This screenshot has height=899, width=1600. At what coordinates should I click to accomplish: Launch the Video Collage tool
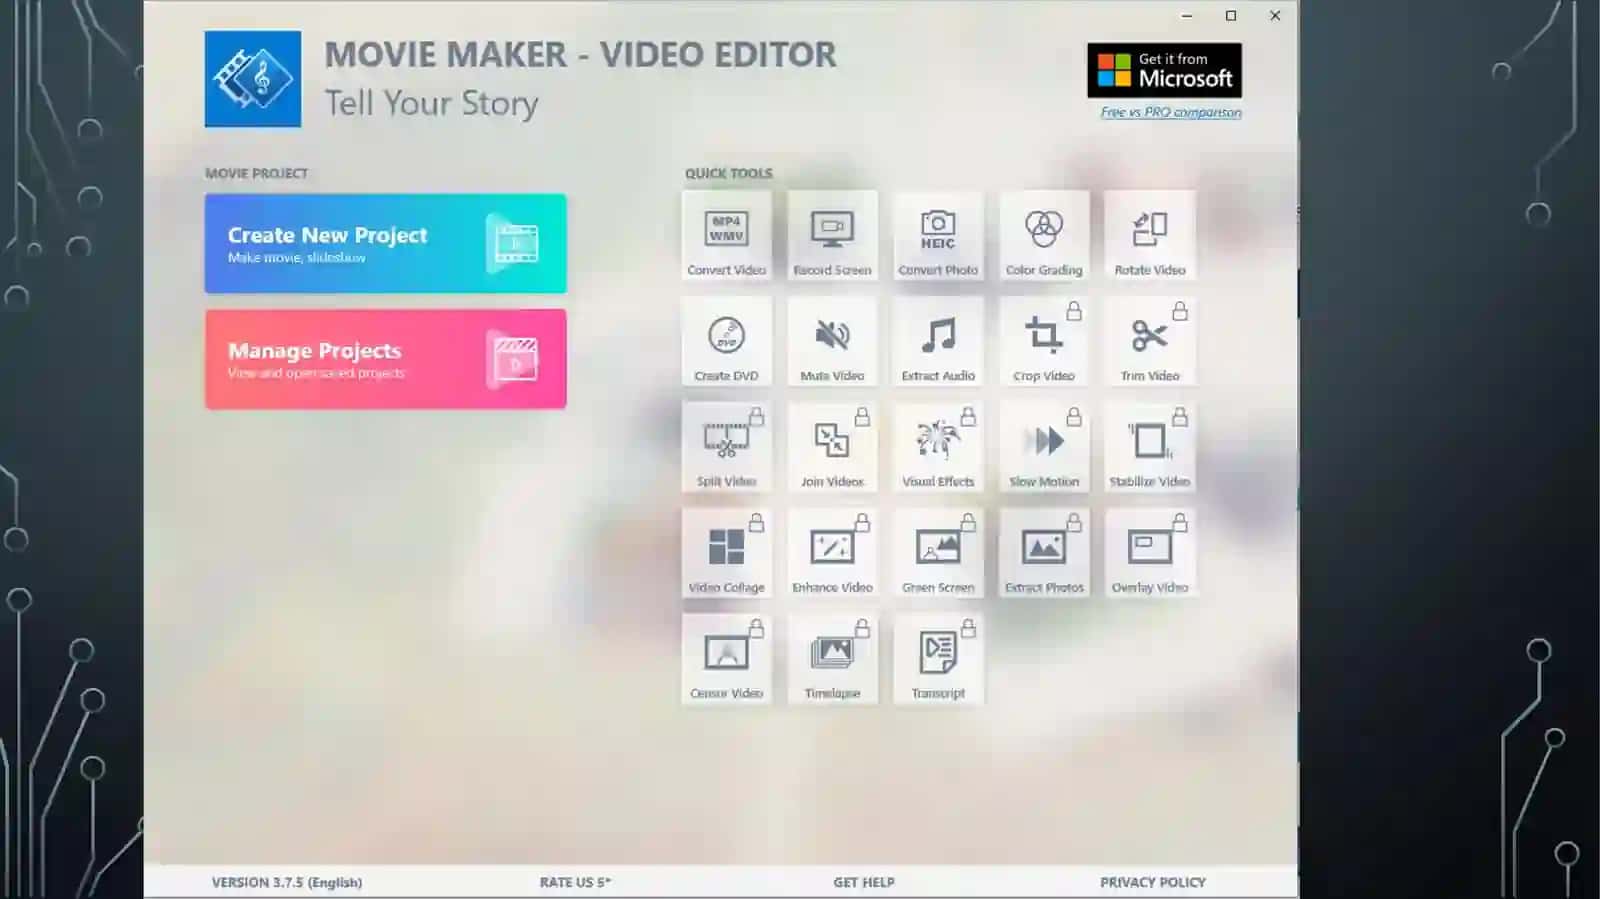tap(727, 553)
